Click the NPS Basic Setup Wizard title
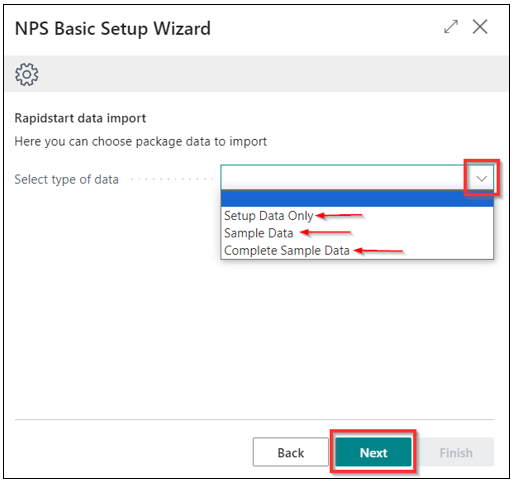The height and width of the screenshot is (483, 516). tap(113, 29)
